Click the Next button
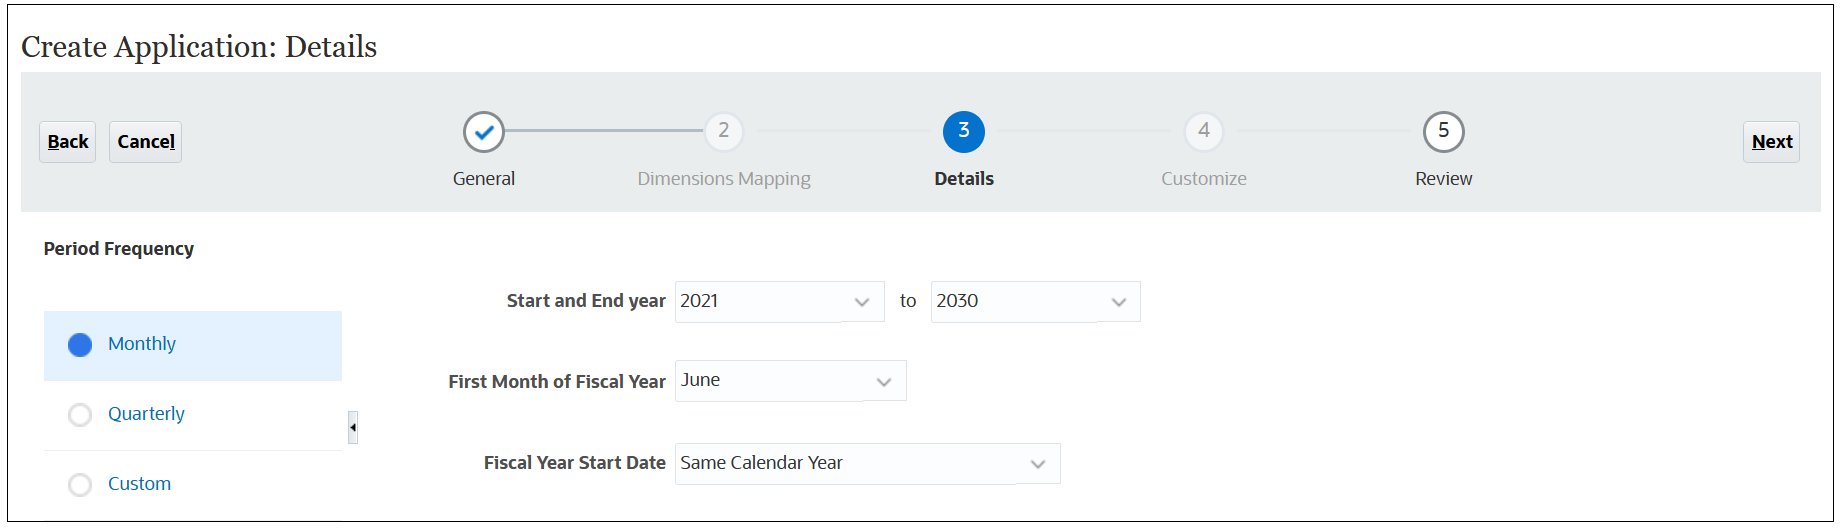This screenshot has width=1840, height=529. pyautogui.click(x=1772, y=142)
